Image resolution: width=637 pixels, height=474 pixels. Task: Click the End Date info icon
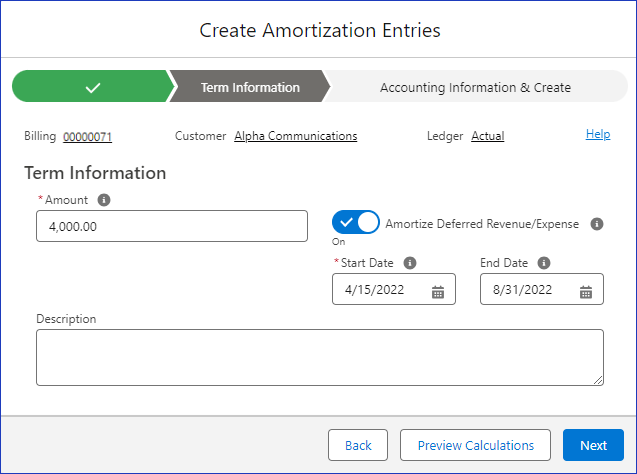tap(544, 263)
